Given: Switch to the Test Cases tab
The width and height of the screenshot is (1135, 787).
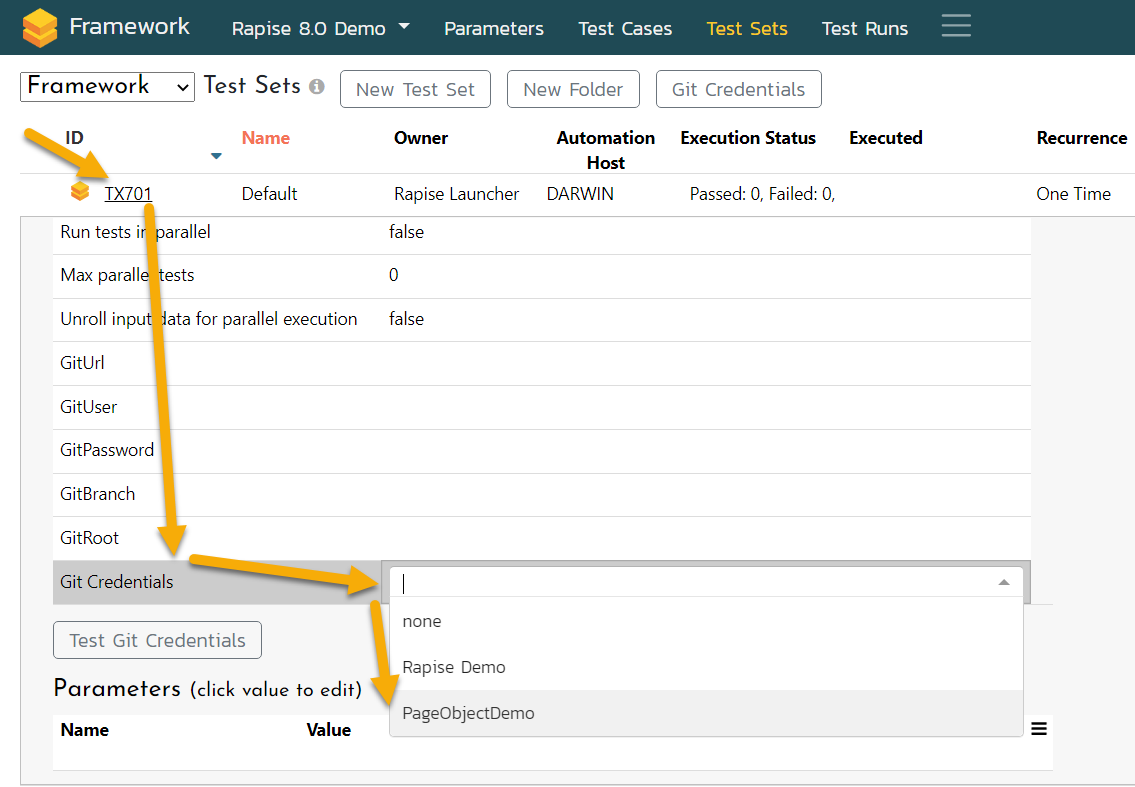Looking at the screenshot, I should coord(625,28).
